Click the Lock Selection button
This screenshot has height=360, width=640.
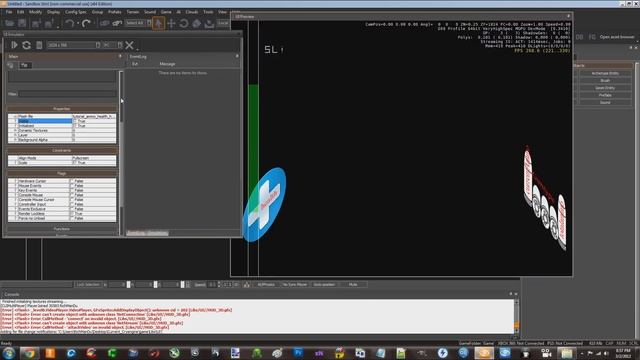(x=88, y=284)
